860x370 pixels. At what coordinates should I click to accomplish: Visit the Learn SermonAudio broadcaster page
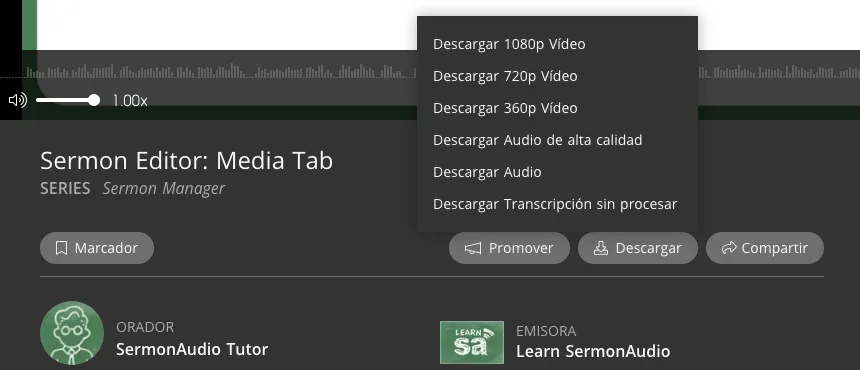pyautogui.click(x=593, y=351)
